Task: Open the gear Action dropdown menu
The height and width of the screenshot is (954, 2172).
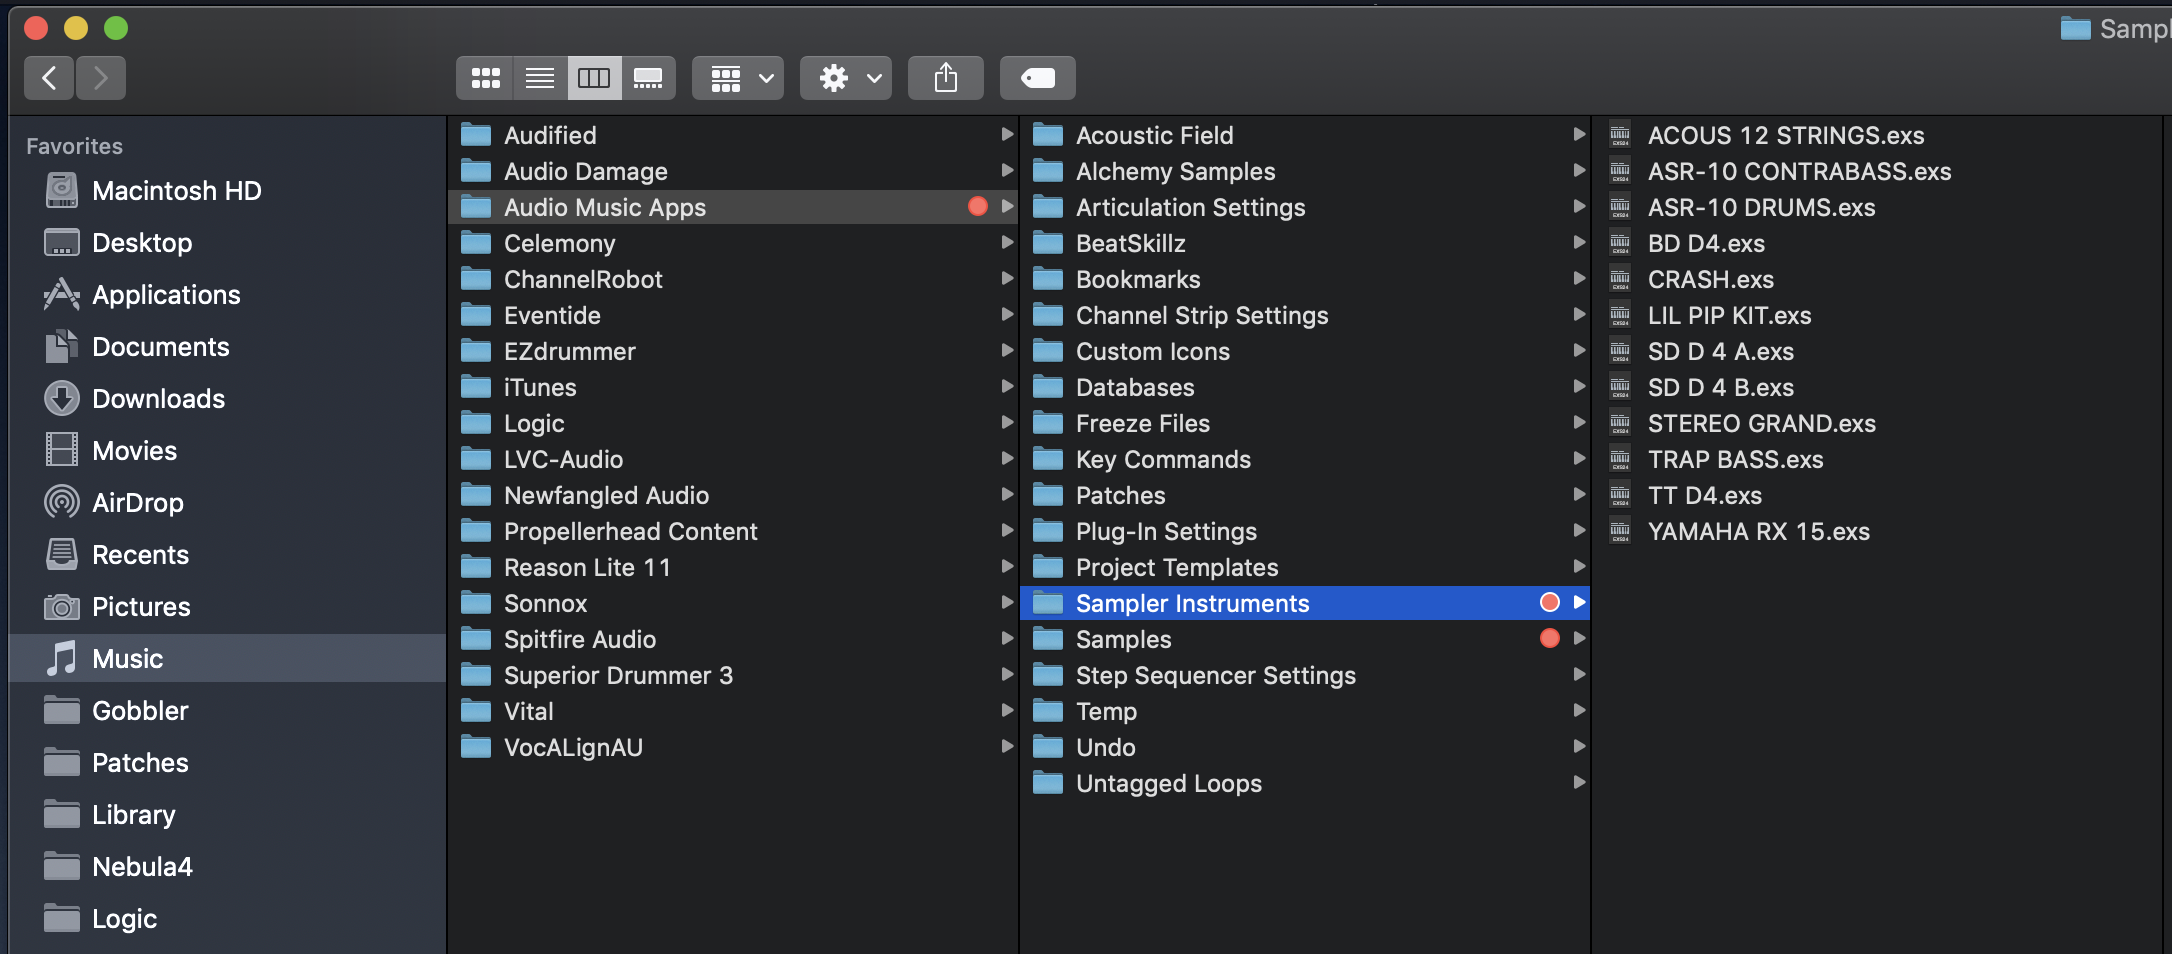Action: click(846, 78)
